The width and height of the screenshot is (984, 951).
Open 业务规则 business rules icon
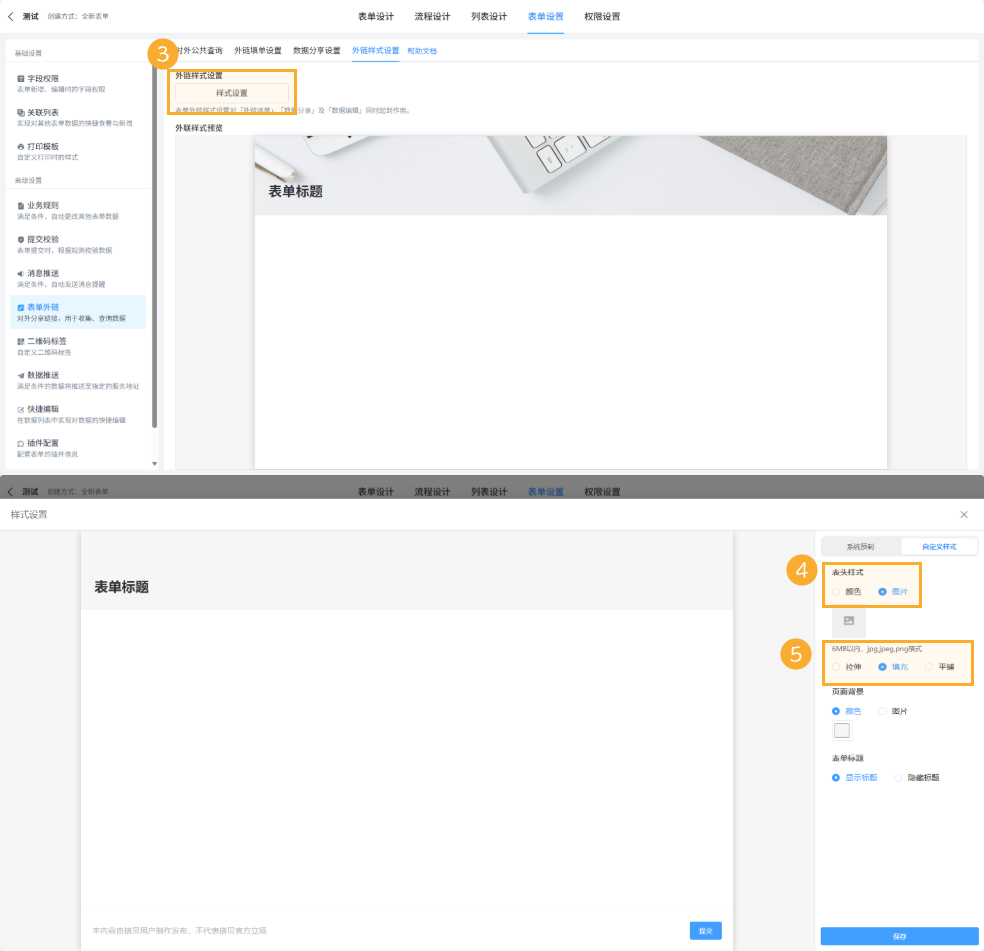coord(21,205)
